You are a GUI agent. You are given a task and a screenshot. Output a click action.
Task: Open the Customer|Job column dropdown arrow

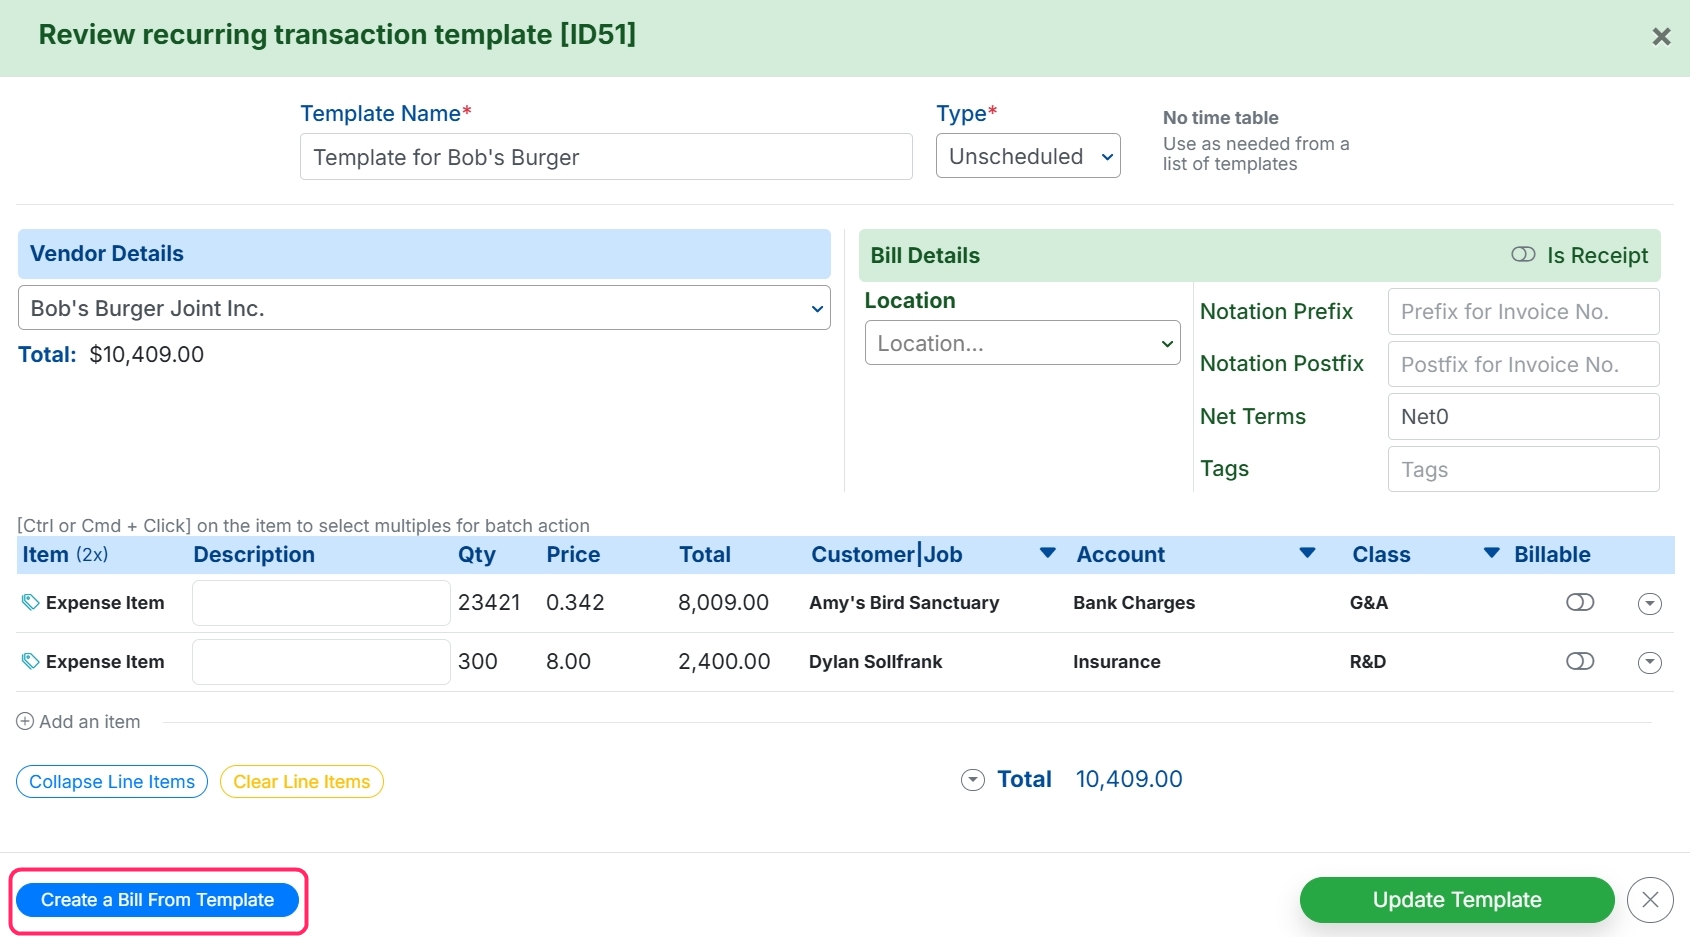1048,553
